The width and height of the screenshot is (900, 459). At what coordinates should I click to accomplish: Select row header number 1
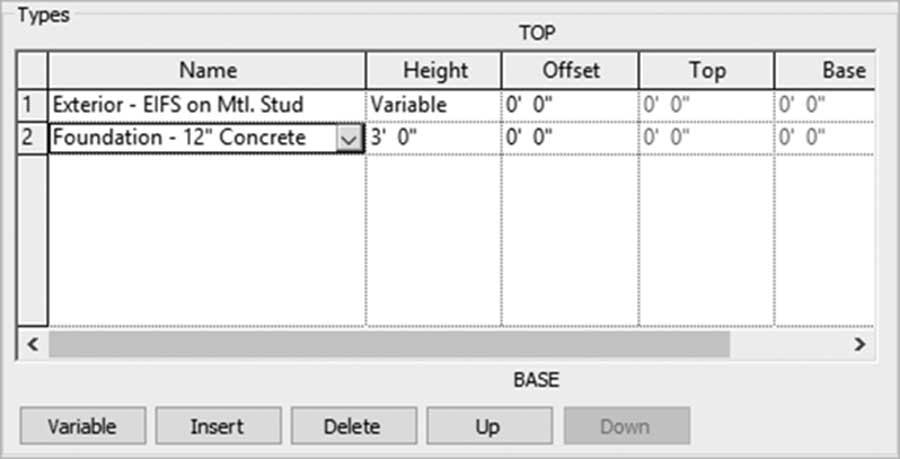32,105
